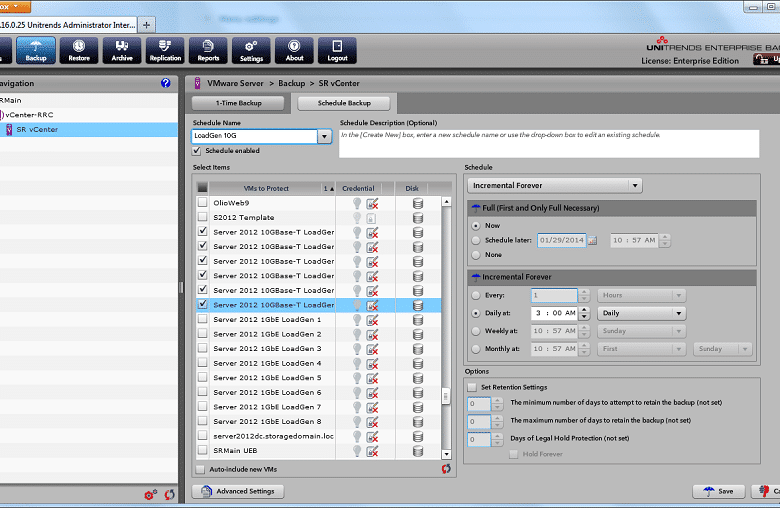780x508 pixels.
Task: Sort by VMs to Protect column
Action: tap(266, 189)
